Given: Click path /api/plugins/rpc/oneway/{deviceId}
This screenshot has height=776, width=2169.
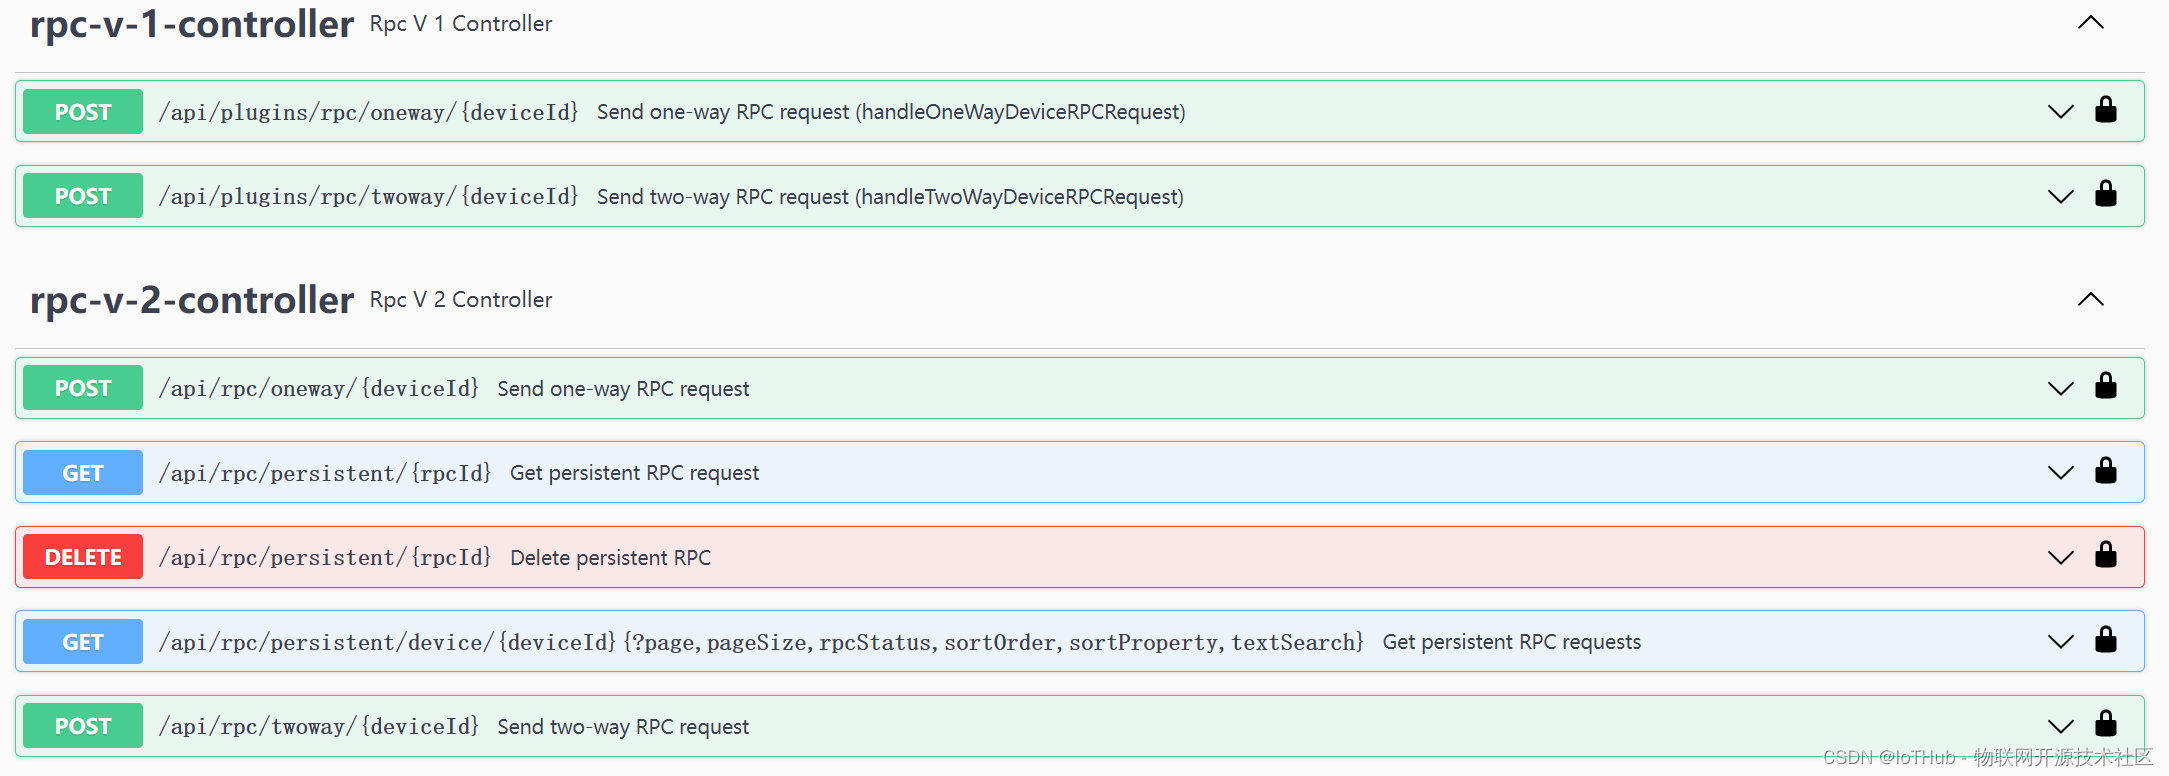Looking at the screenshot, I should tap(369, 112).
